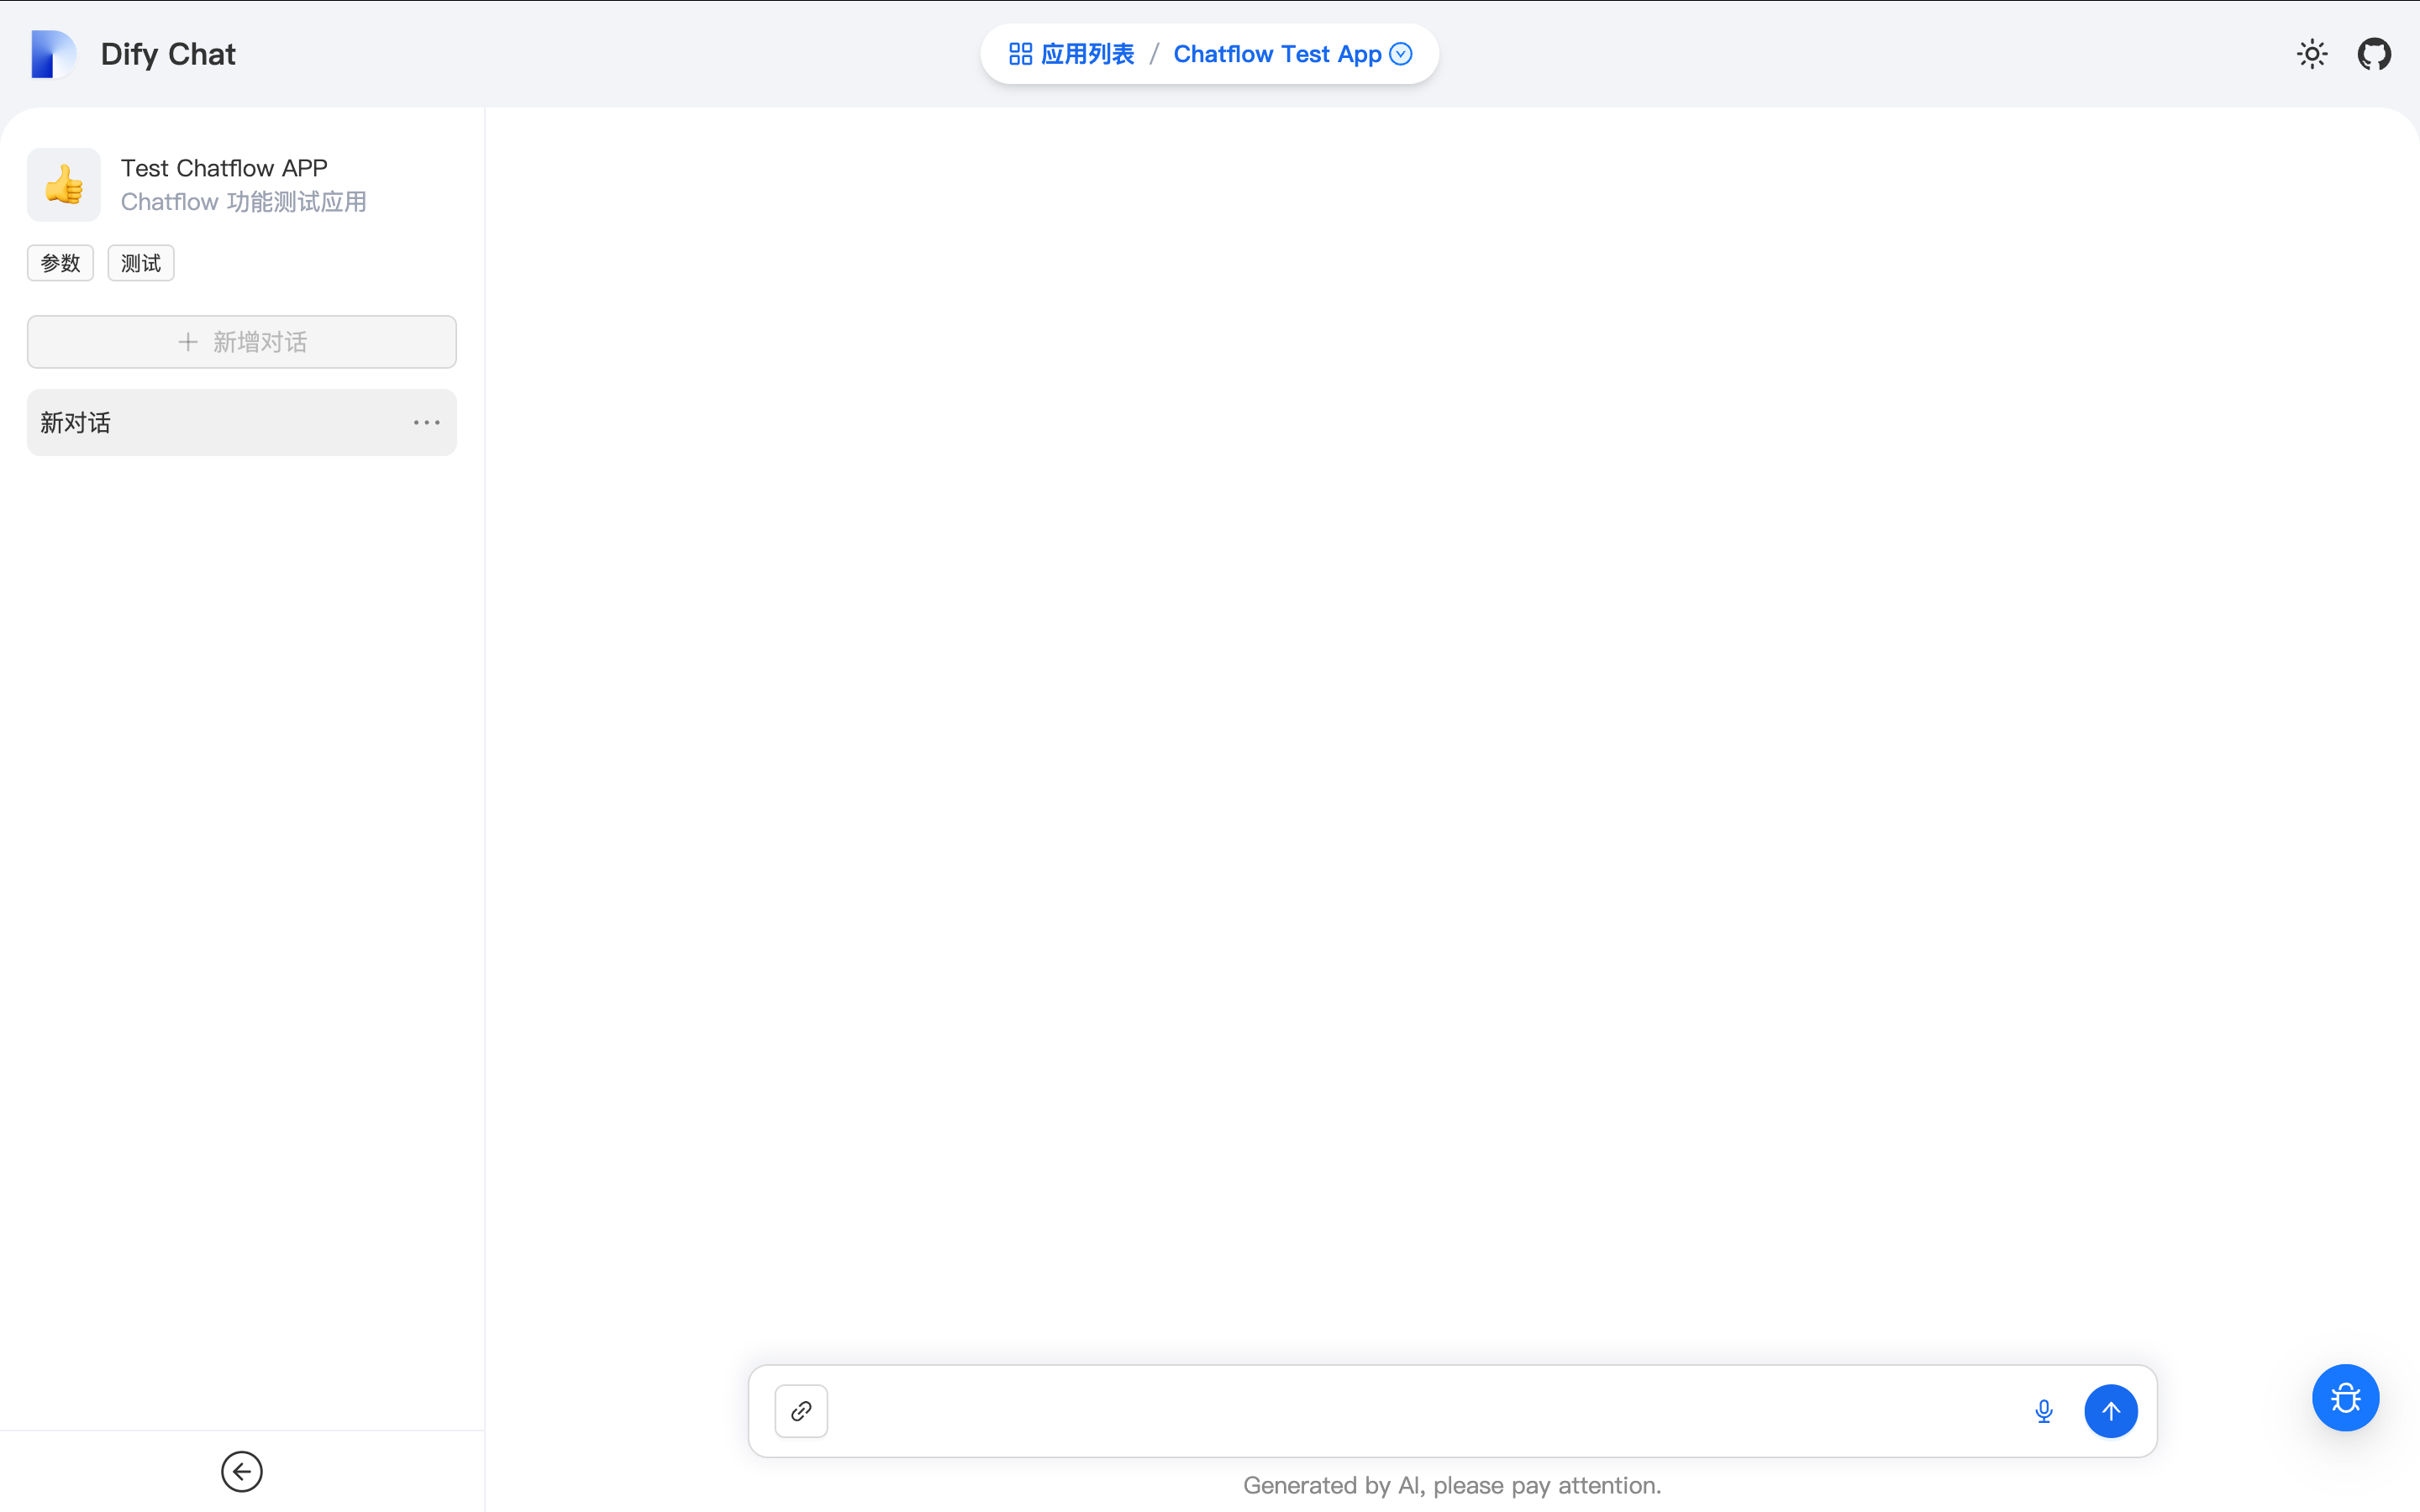Click the 测试 tag
Screen dimensions: 2420x1512
pyautogui.click(x=141, y=263)
